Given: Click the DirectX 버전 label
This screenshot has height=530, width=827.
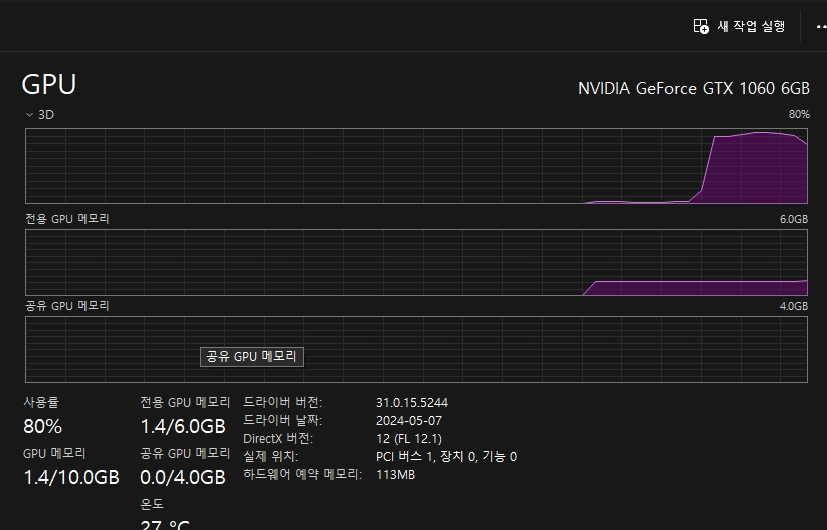Looking at the screenshot, I should 278,438.
